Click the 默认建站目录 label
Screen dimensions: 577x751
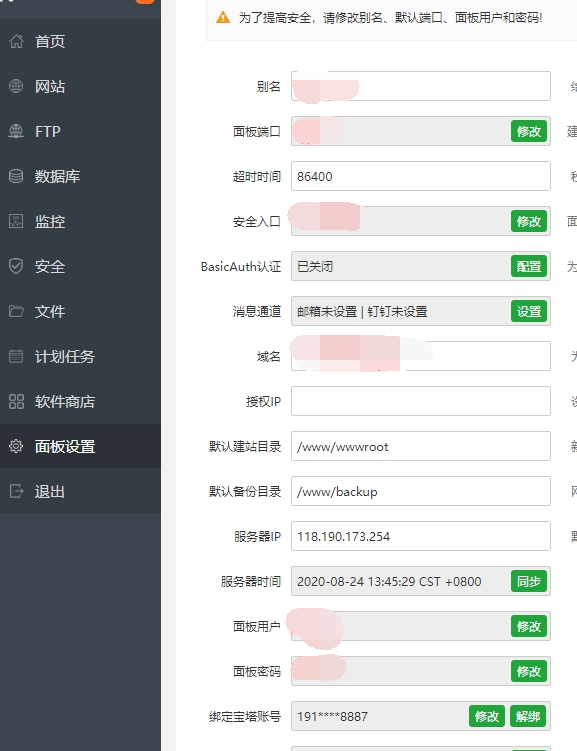245,446
